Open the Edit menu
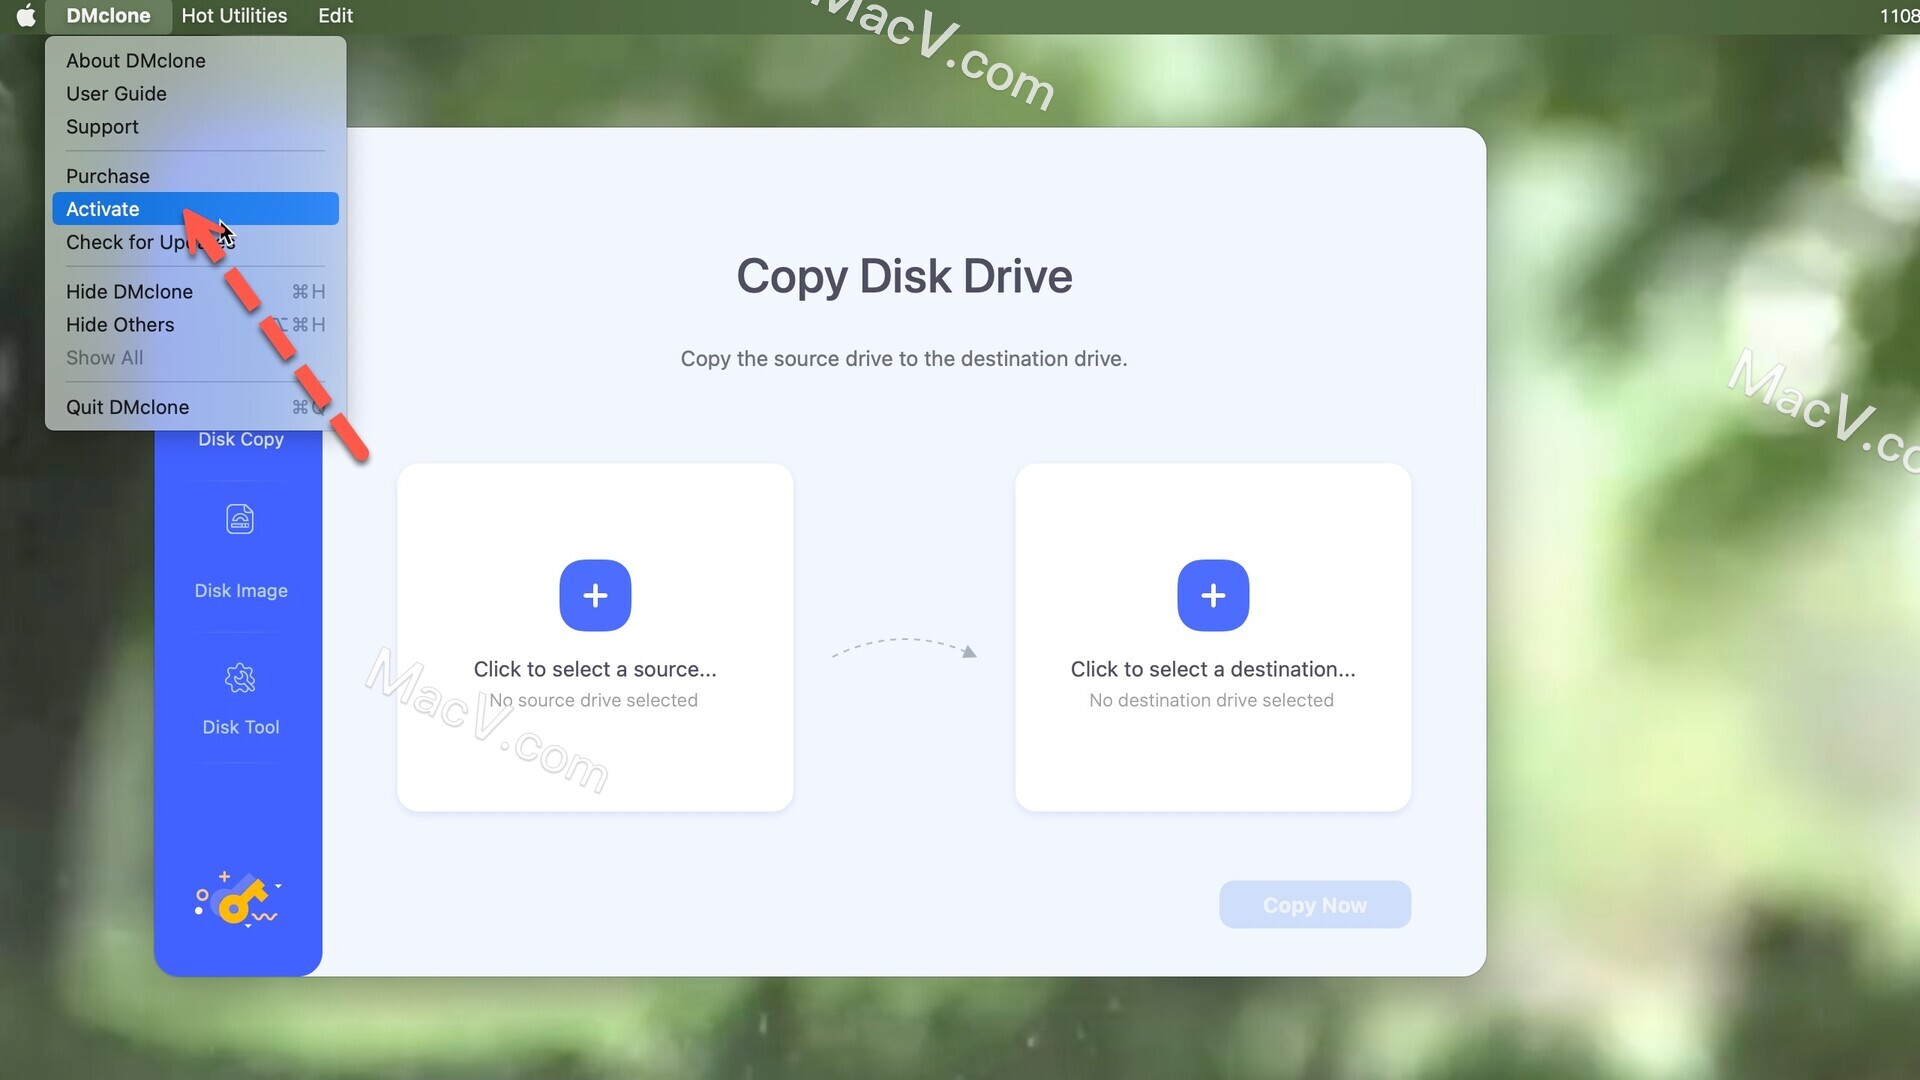Screen dimensions: 1920x1080 click(335, 16)
